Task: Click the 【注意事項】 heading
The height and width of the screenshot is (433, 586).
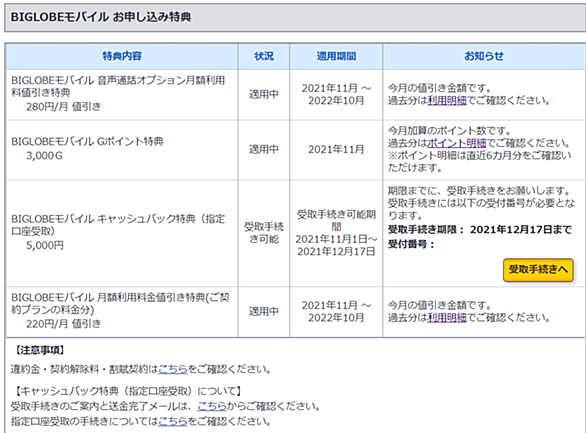Action: (40, 350)
